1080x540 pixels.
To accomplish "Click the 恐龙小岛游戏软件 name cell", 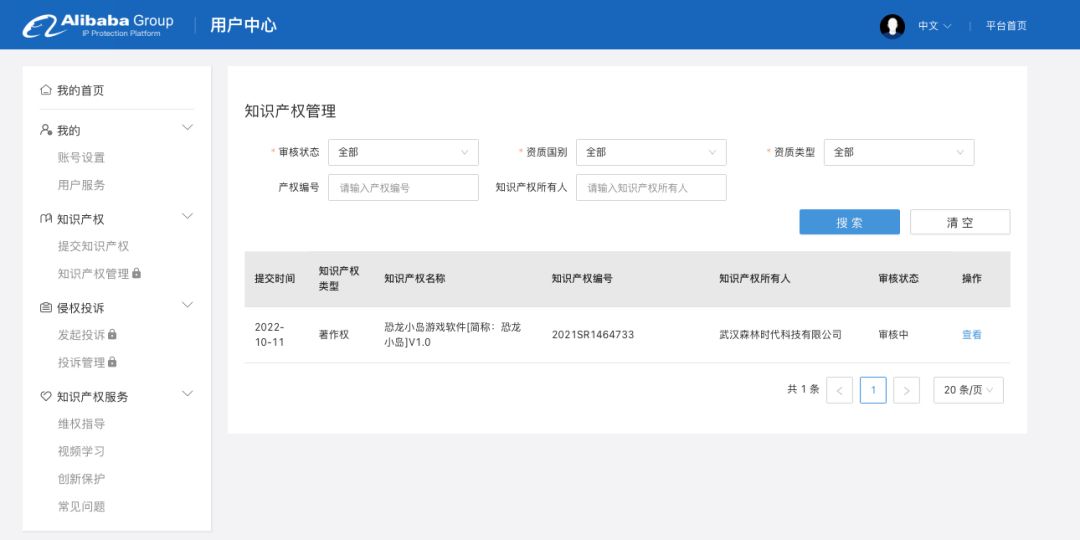I will (453, 335).
